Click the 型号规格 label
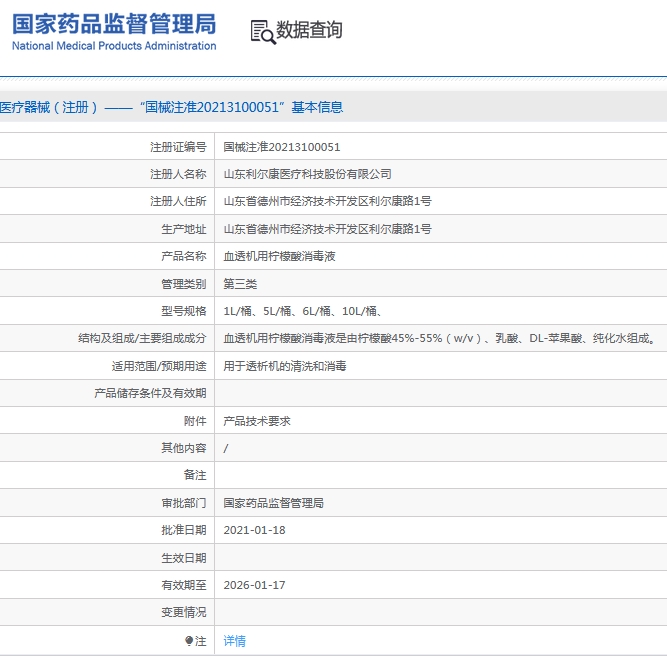The height and width of the screenshot is (664, 667). pos(184,311)
